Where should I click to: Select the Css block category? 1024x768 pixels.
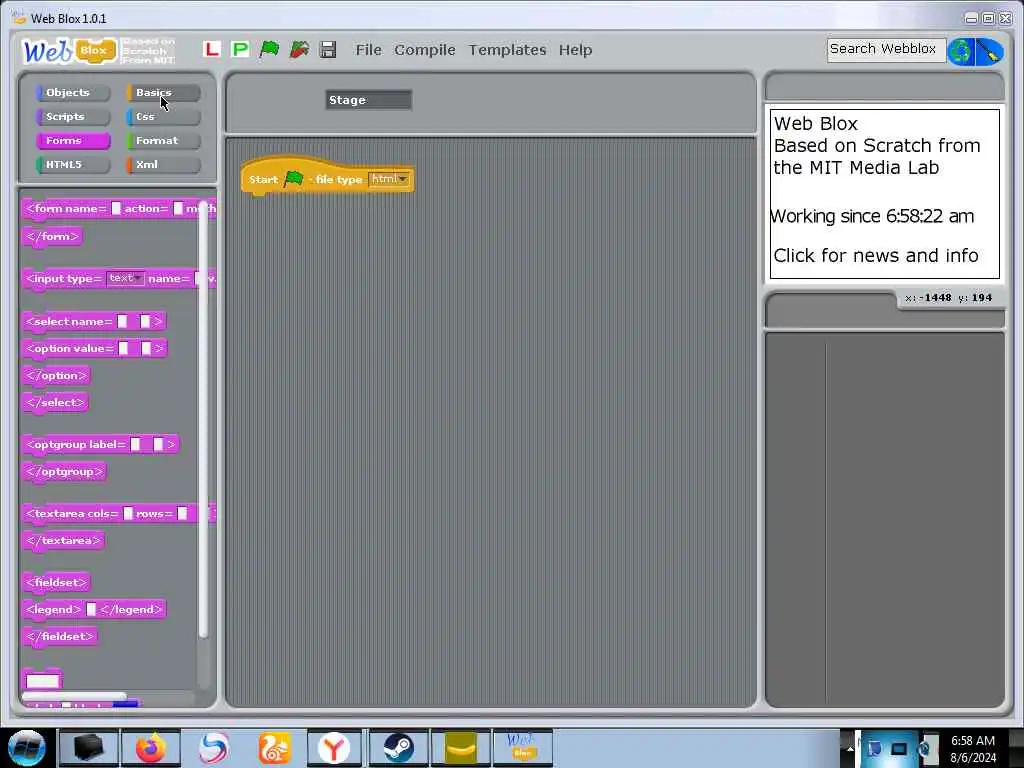[163, 117]
